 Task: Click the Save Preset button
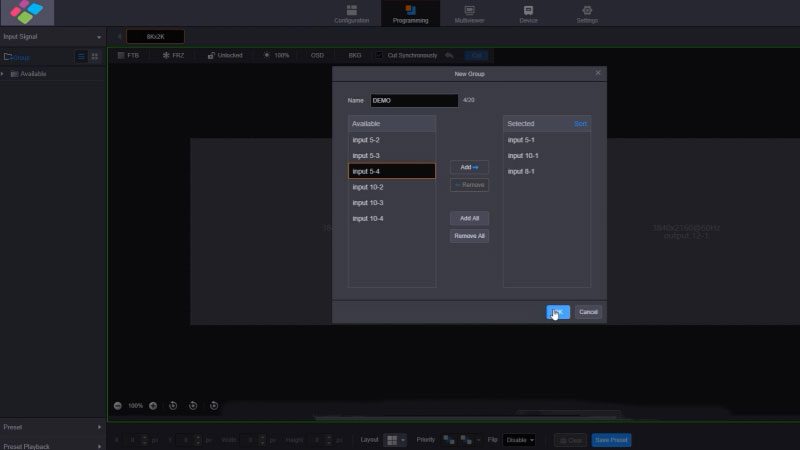point(611,440)
